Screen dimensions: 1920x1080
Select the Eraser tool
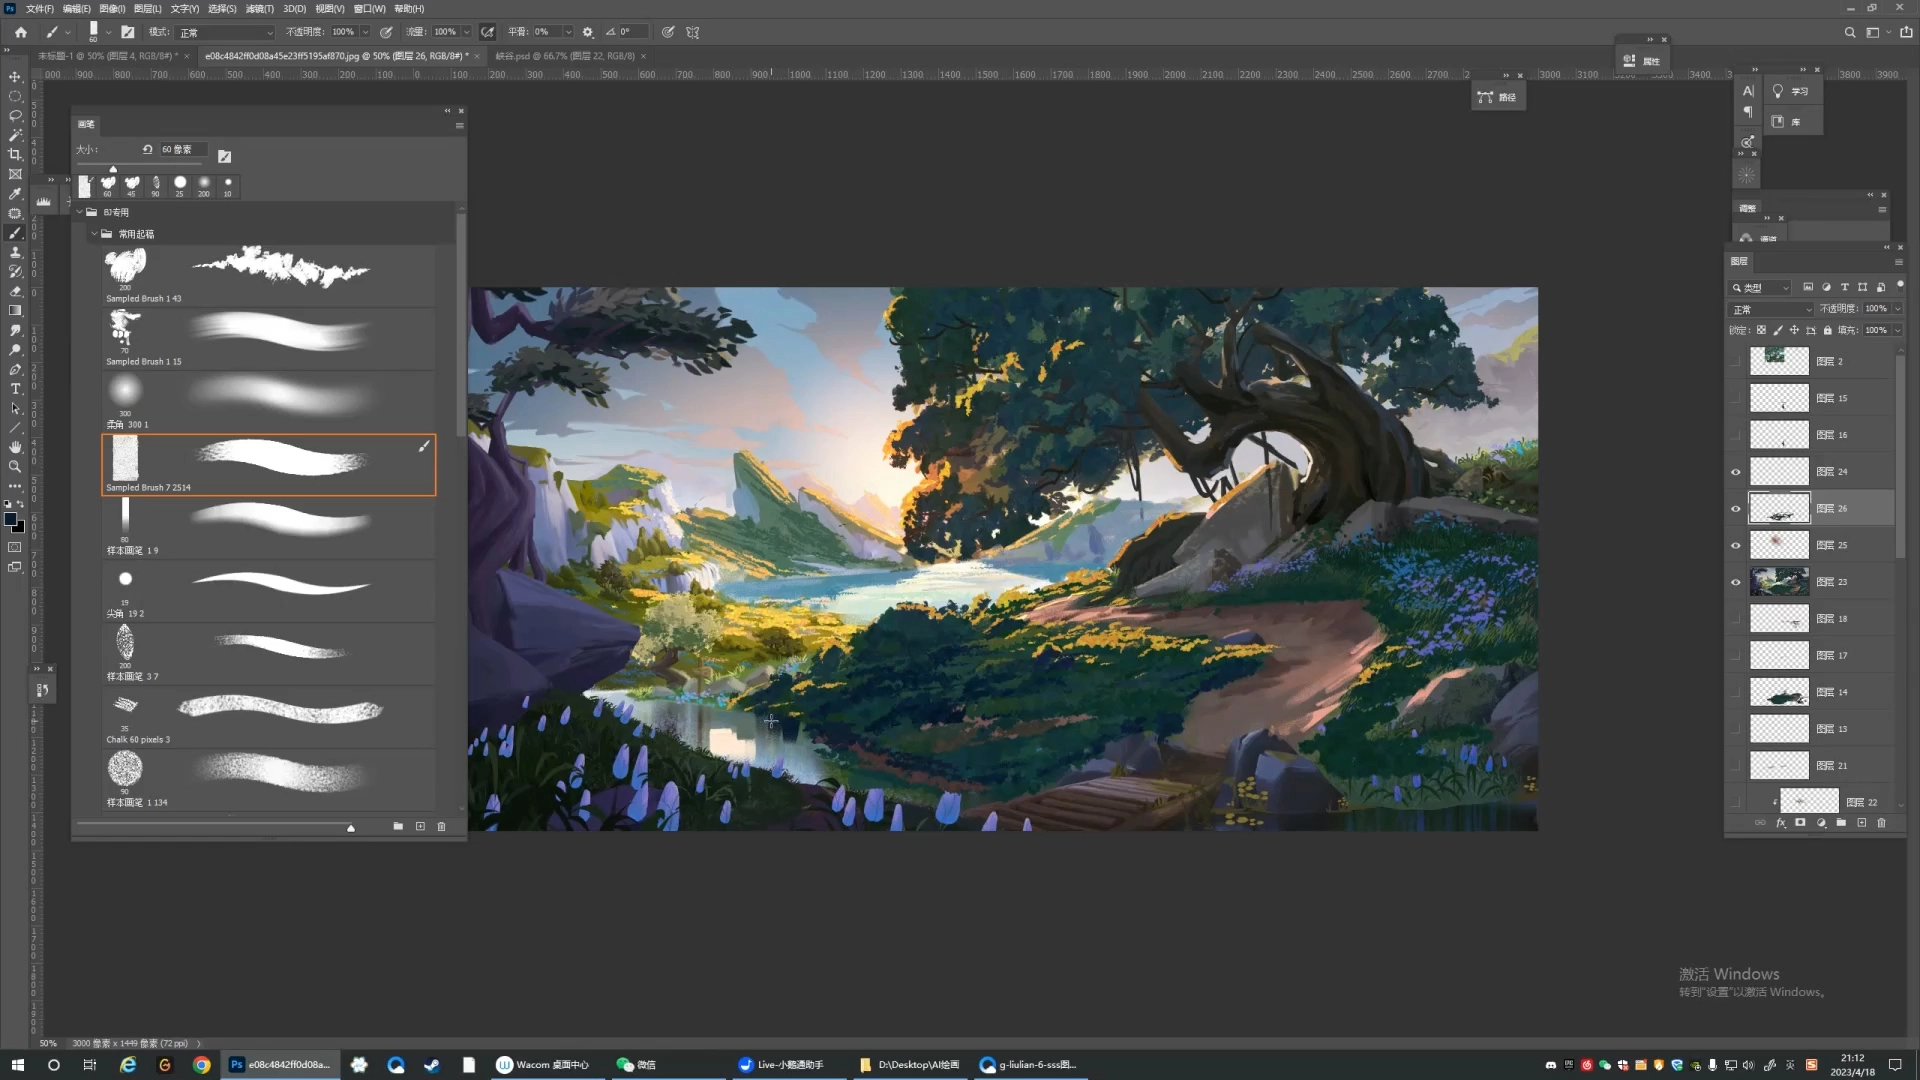point(15,291)
